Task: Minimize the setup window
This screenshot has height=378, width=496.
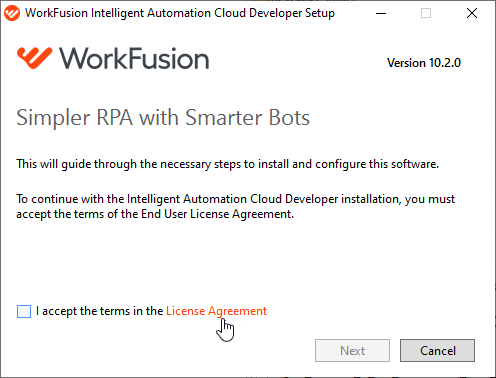Action: point(381,13)
